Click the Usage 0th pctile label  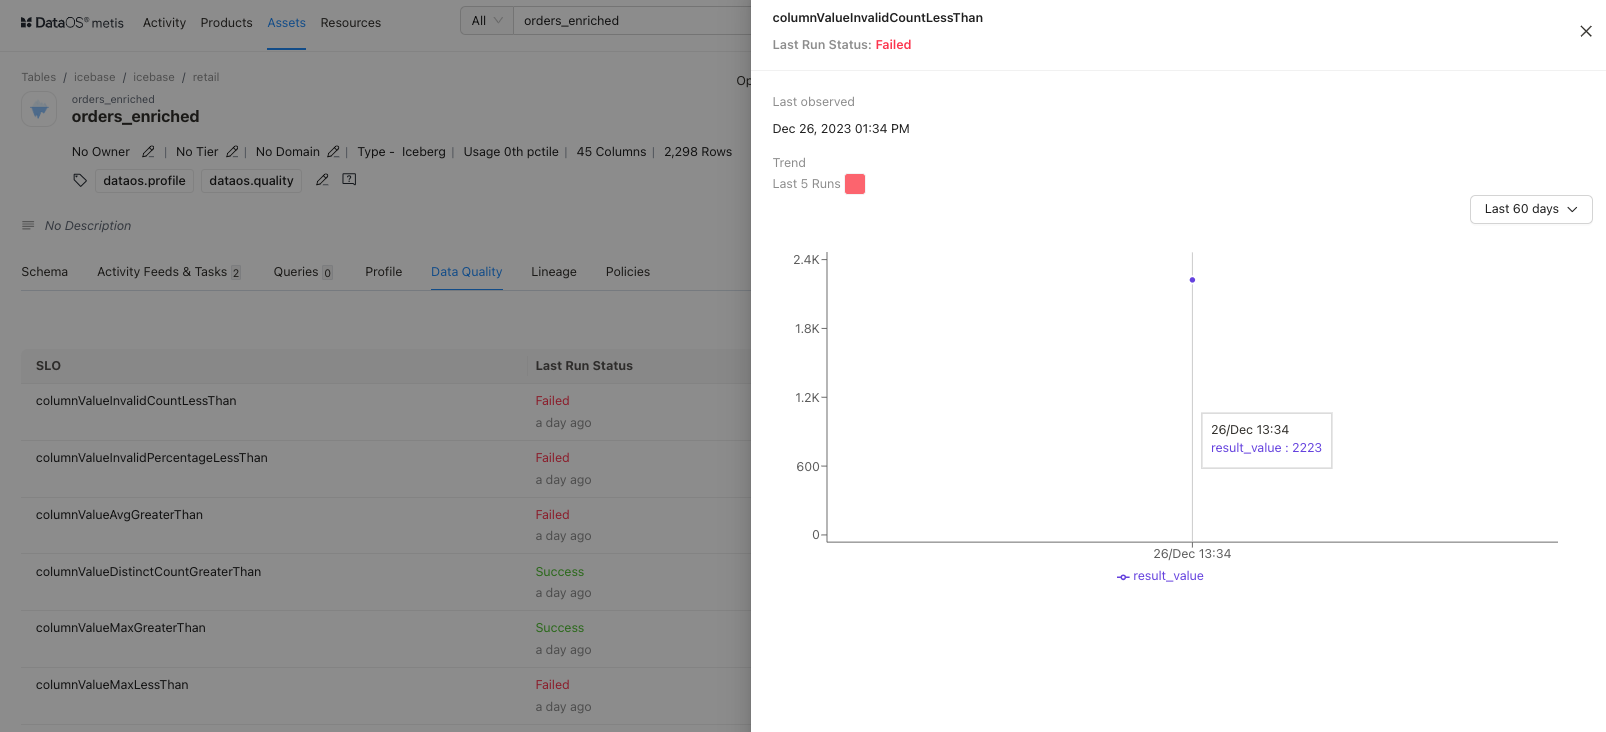[x=511, y=152]
